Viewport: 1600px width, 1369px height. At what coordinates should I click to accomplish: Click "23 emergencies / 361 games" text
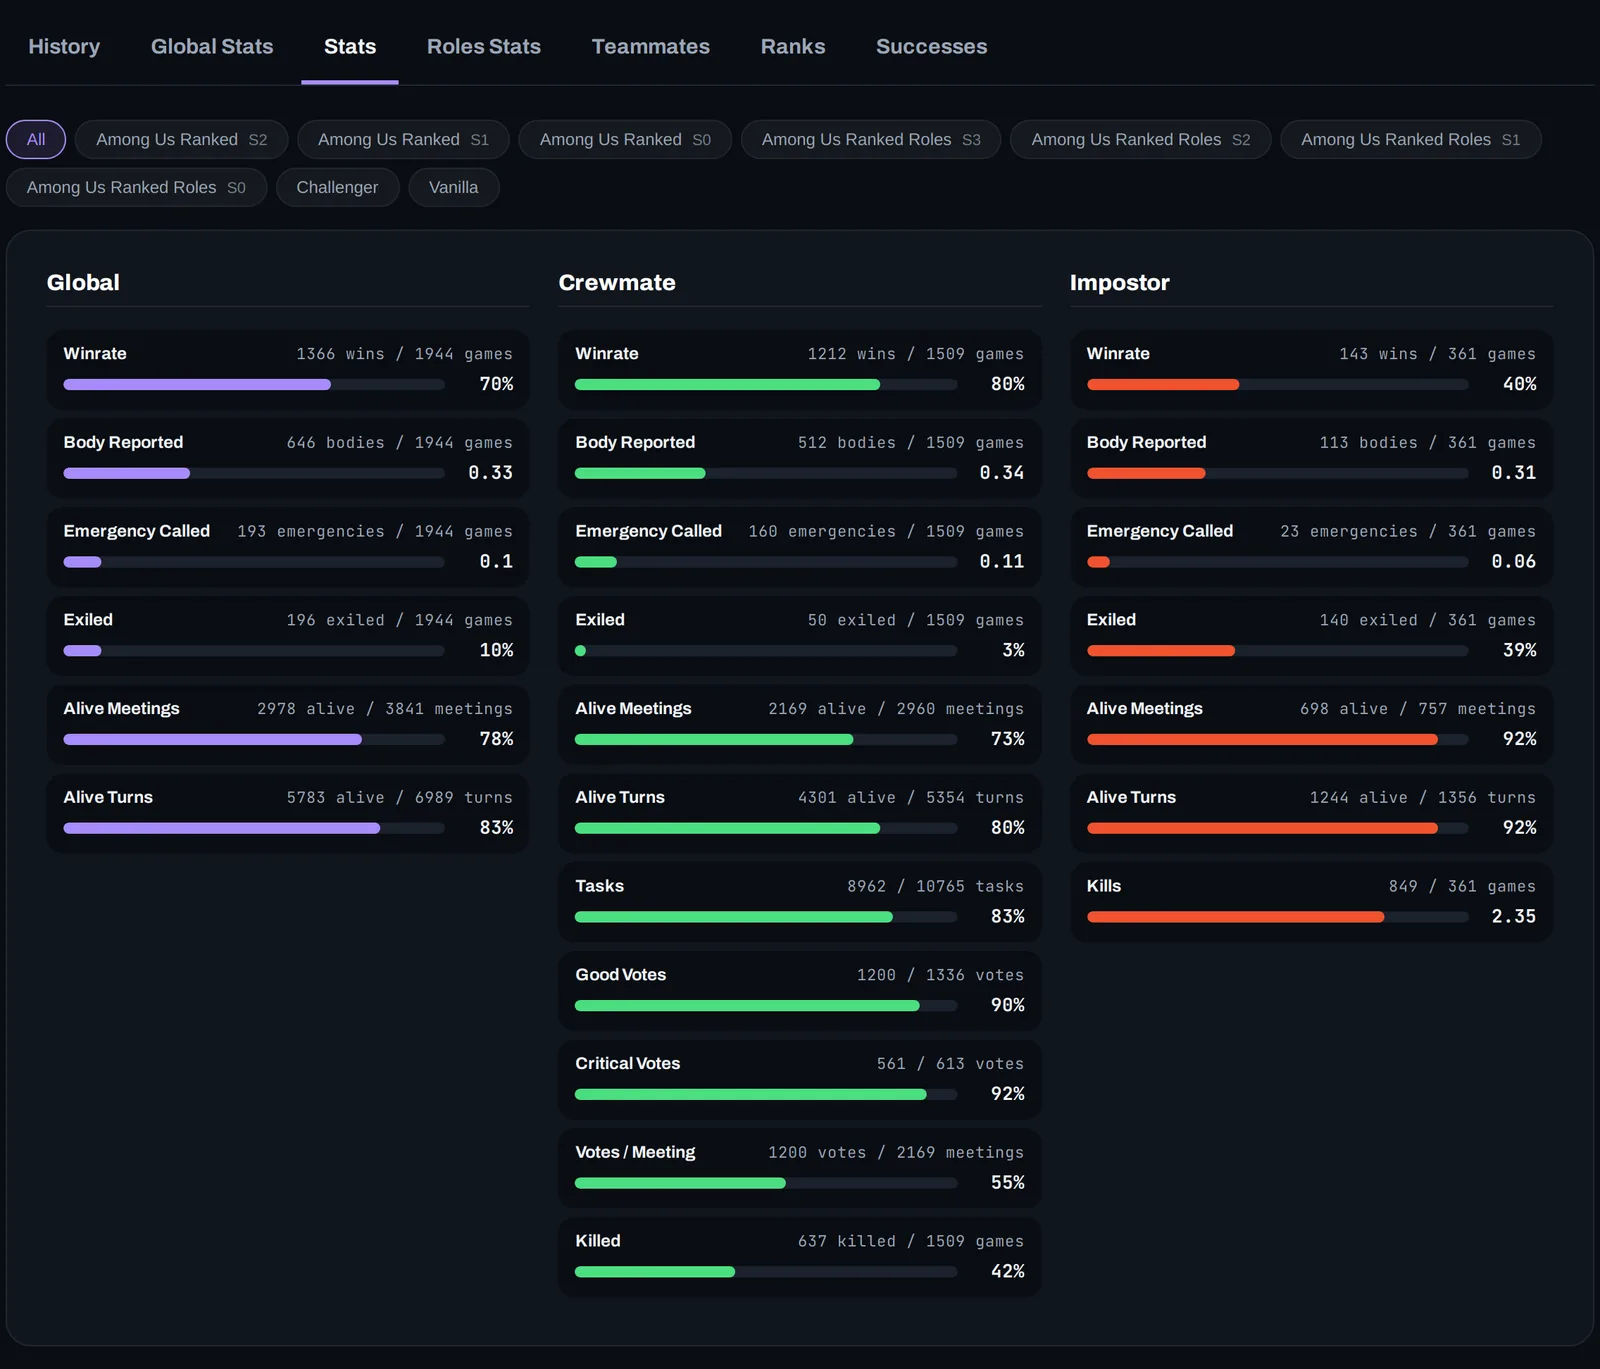1408,532
